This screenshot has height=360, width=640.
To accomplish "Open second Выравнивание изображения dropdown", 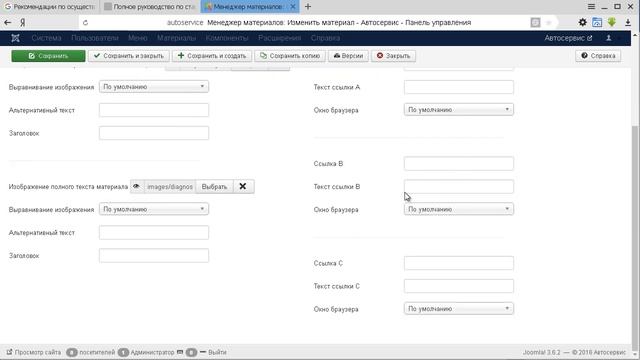I will pos(154,209).
